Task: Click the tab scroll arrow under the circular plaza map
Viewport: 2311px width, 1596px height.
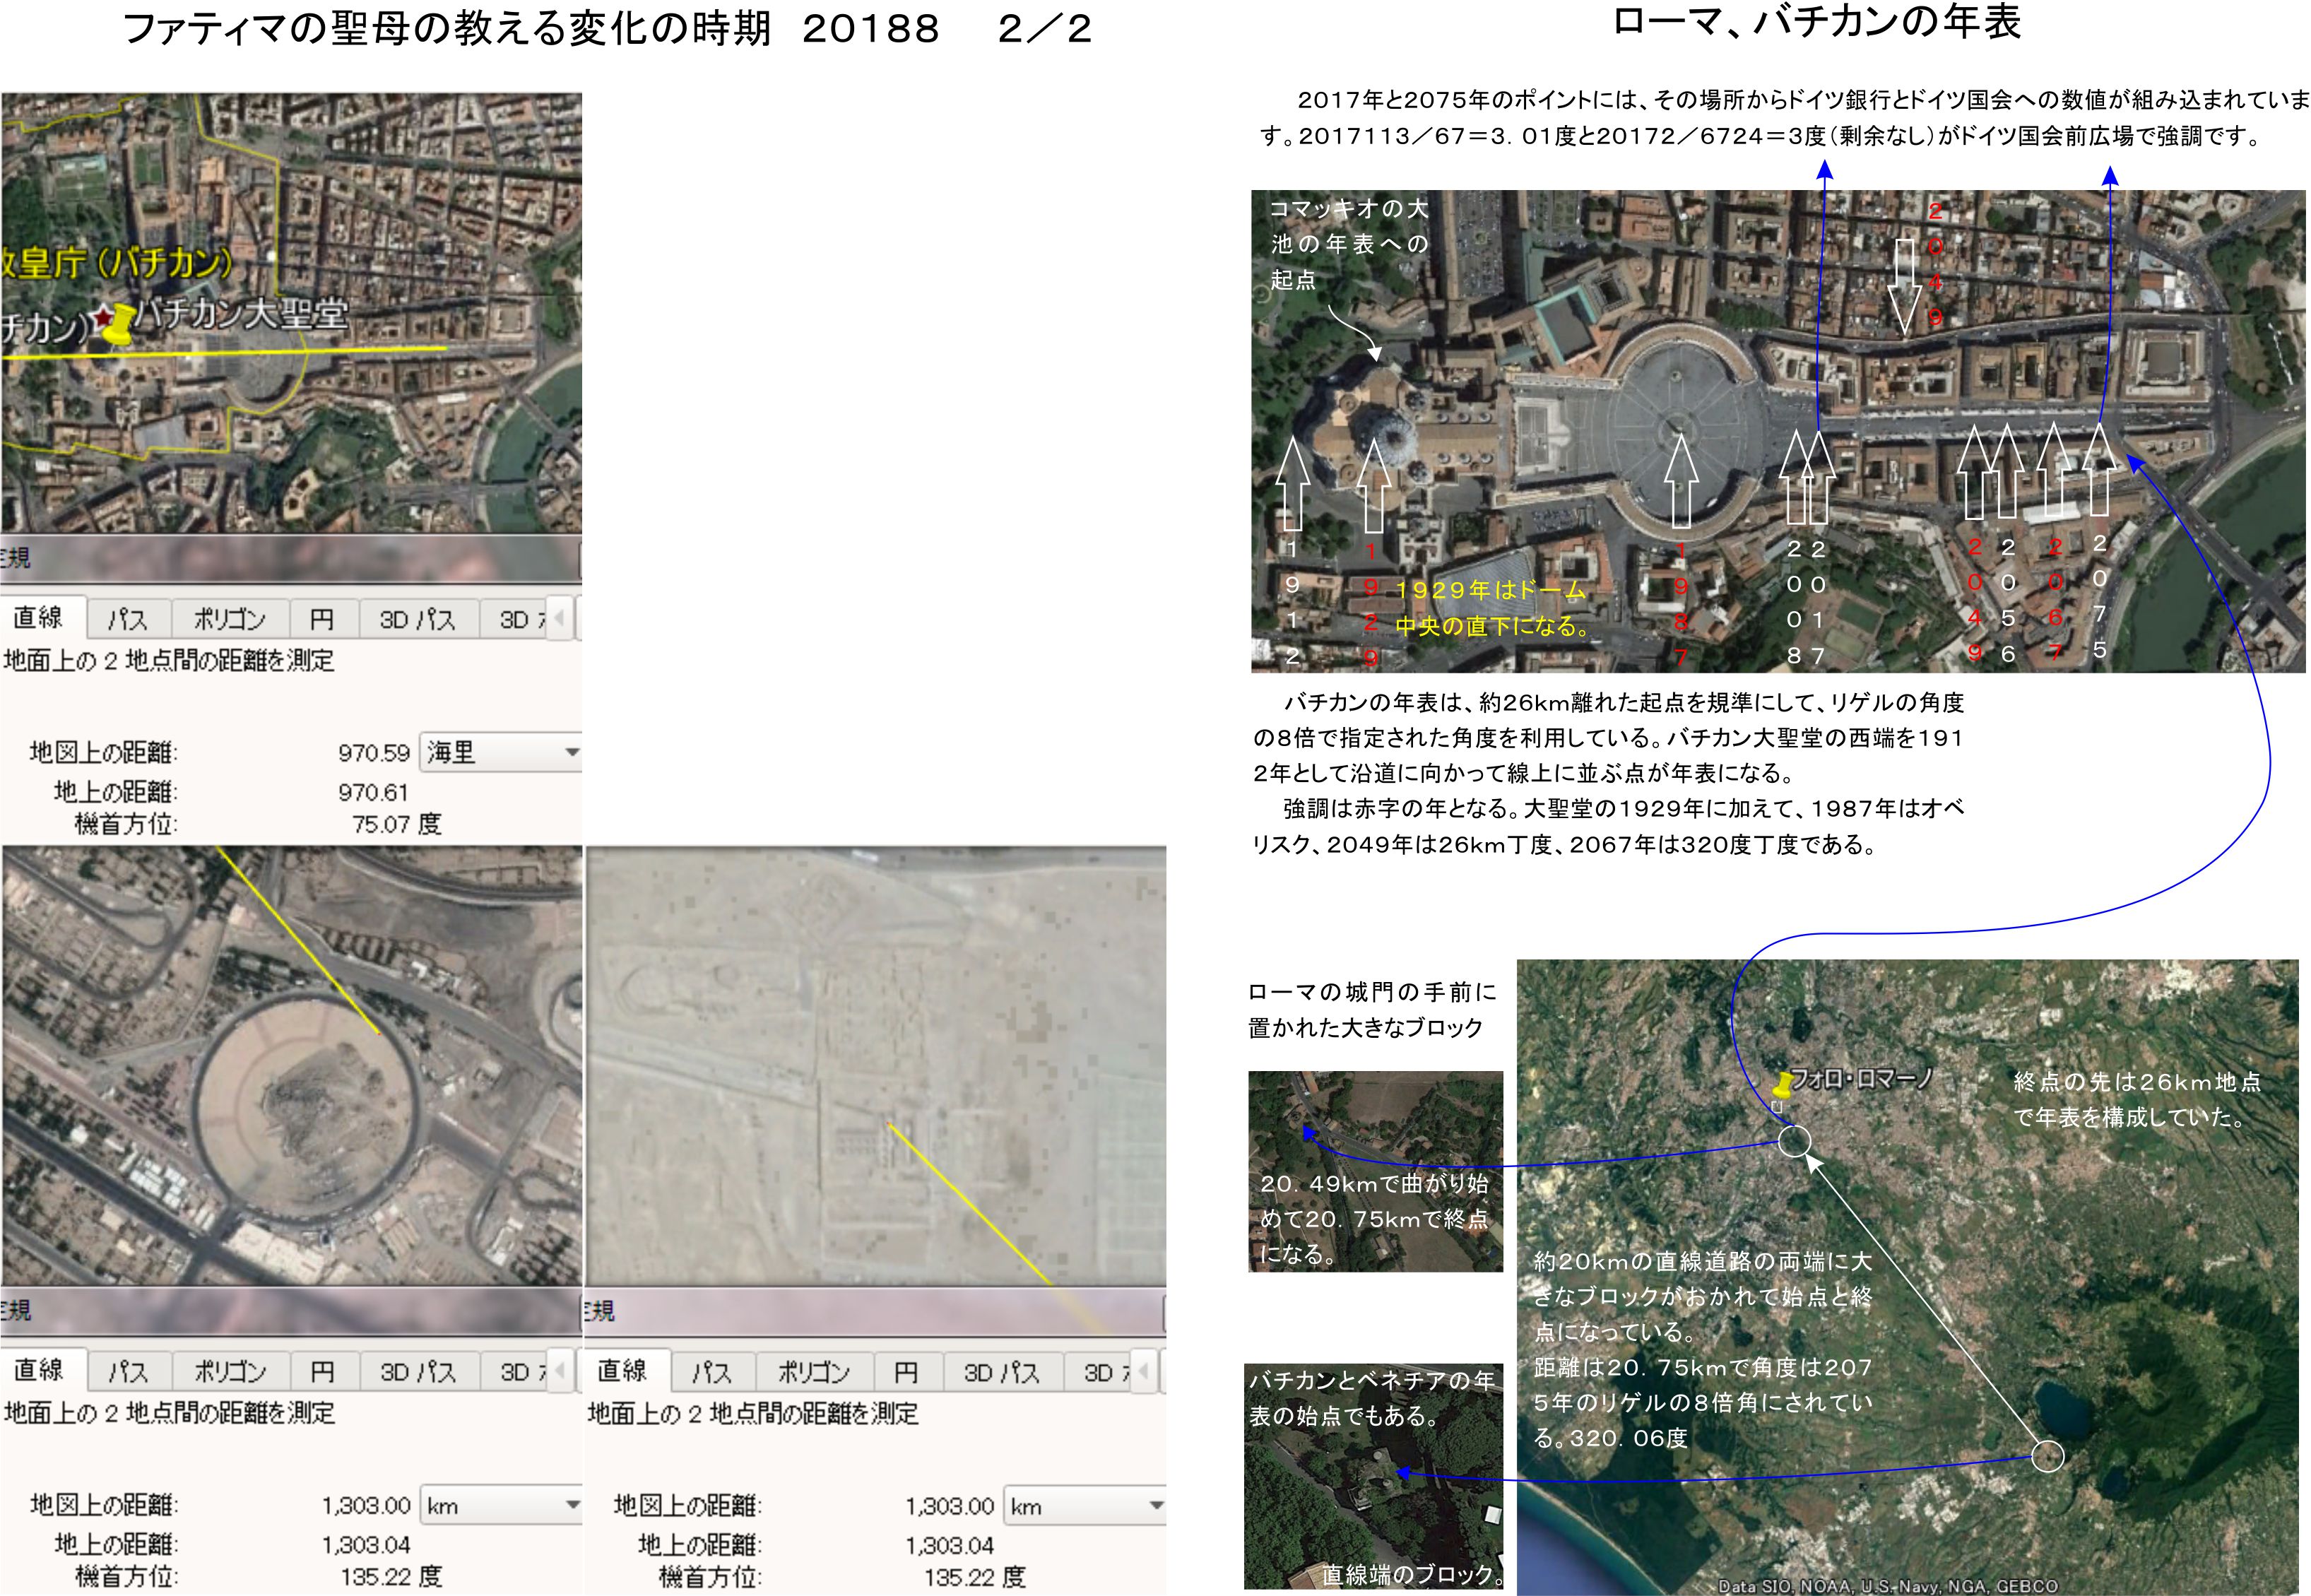Action: (559, 1371)
